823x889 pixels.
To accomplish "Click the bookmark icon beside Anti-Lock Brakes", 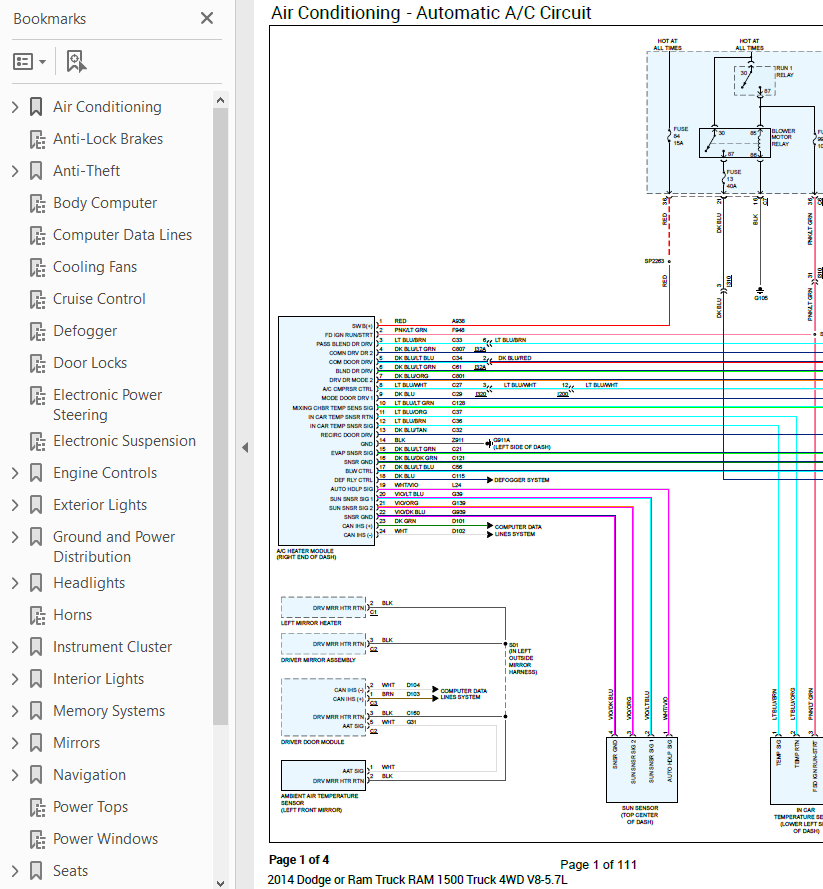I will [x=36, y=138].
